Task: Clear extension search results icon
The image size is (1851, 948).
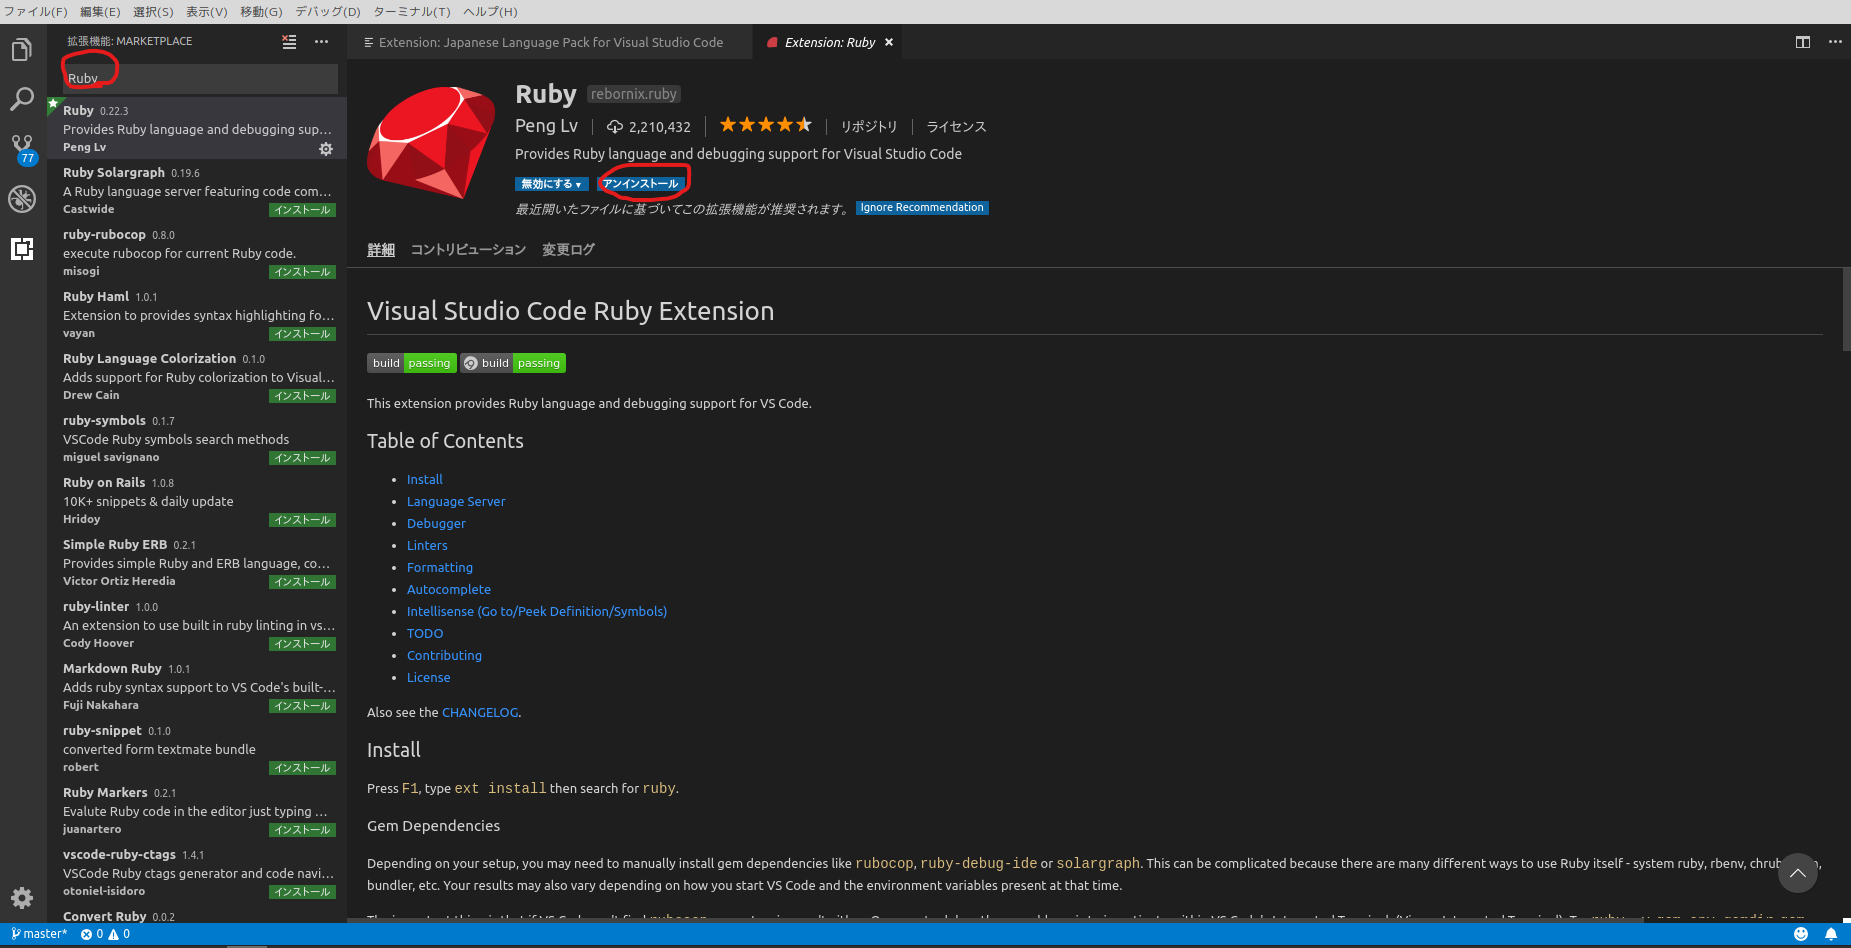Action: [x=289, y=42]
